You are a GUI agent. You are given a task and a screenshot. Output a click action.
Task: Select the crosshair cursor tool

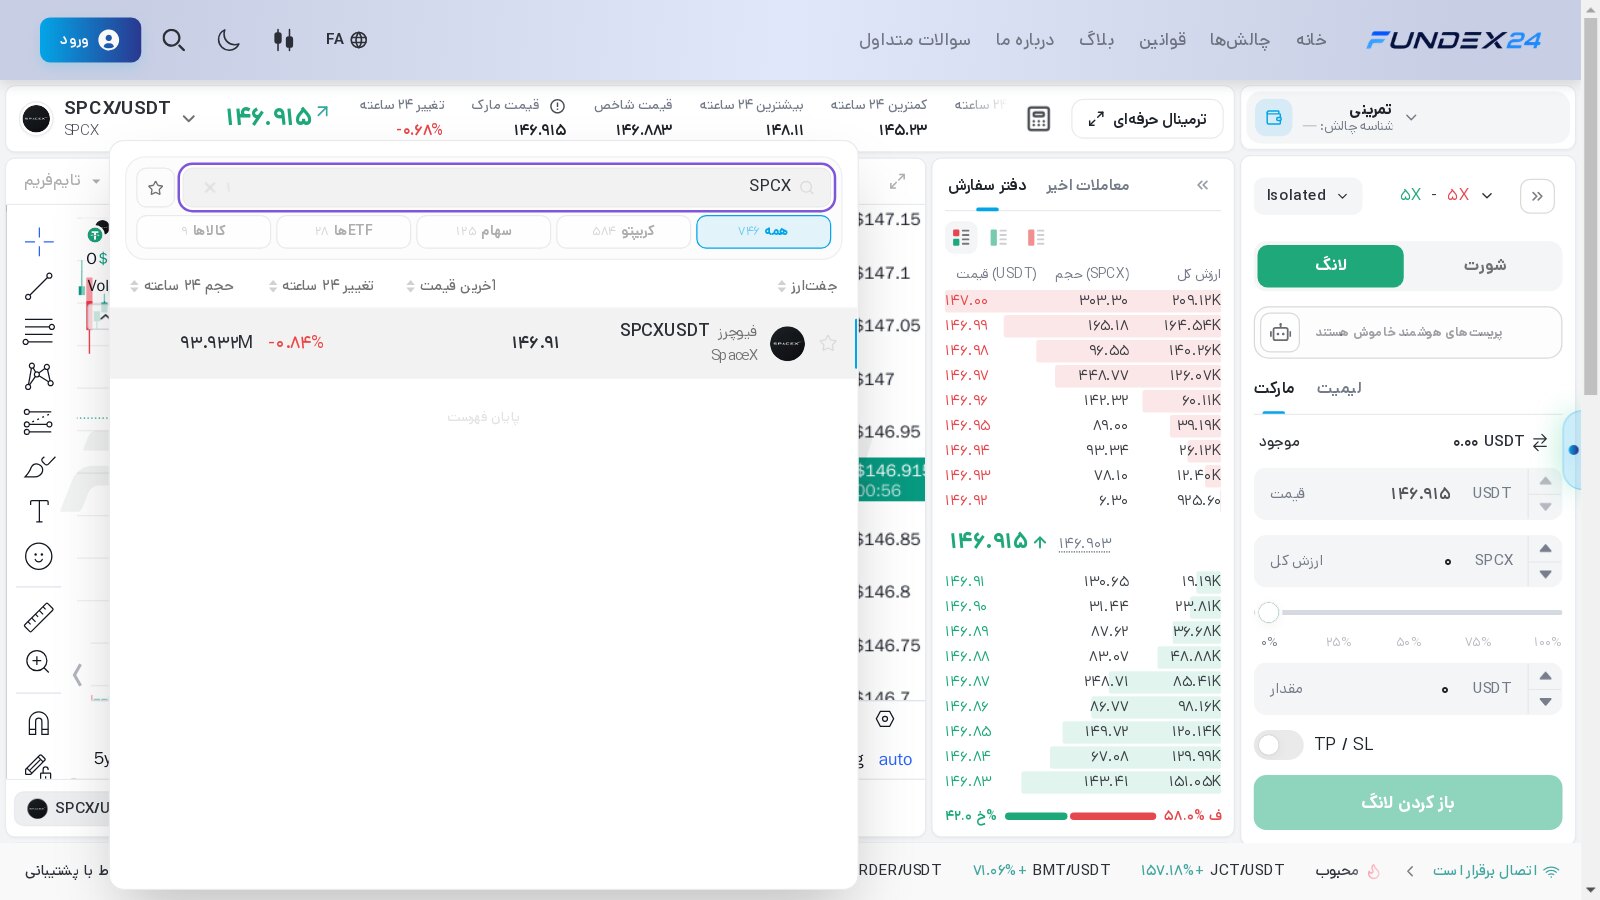coord(39,241)
